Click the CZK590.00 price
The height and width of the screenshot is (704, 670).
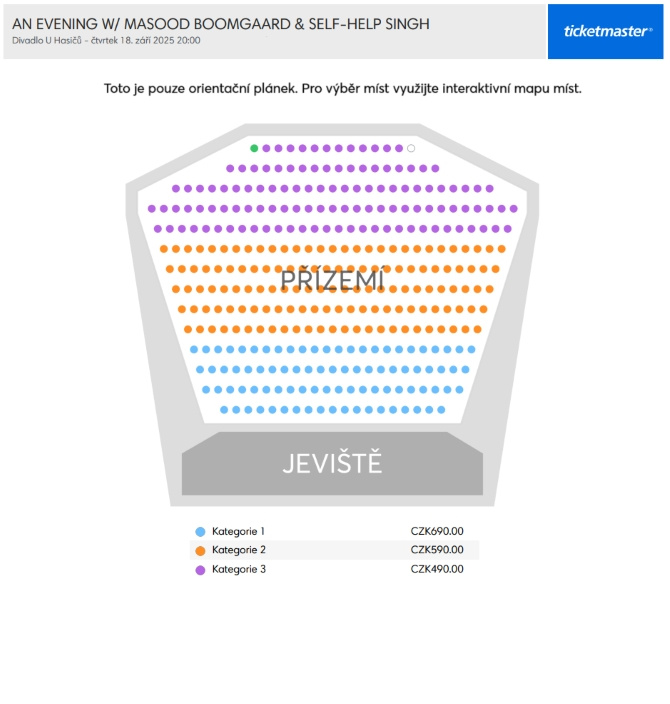point(437,550)
